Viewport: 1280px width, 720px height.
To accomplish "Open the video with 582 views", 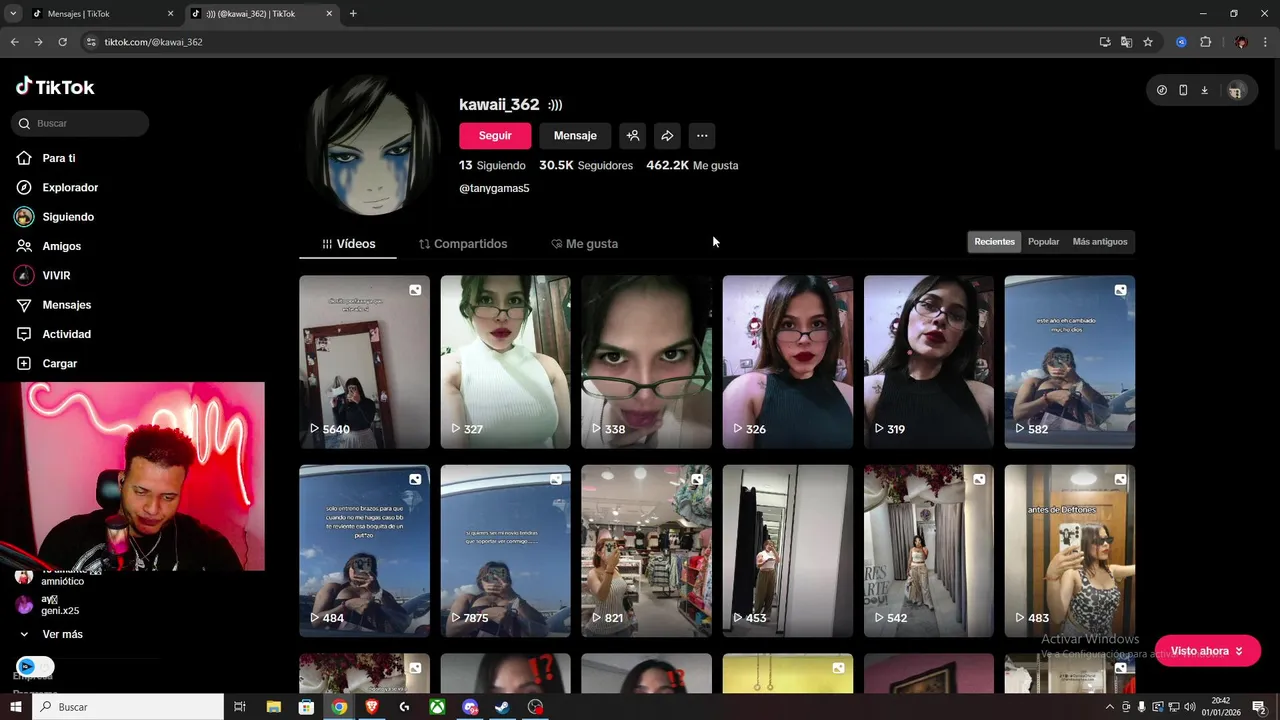I will click(x=1070, y=362).
